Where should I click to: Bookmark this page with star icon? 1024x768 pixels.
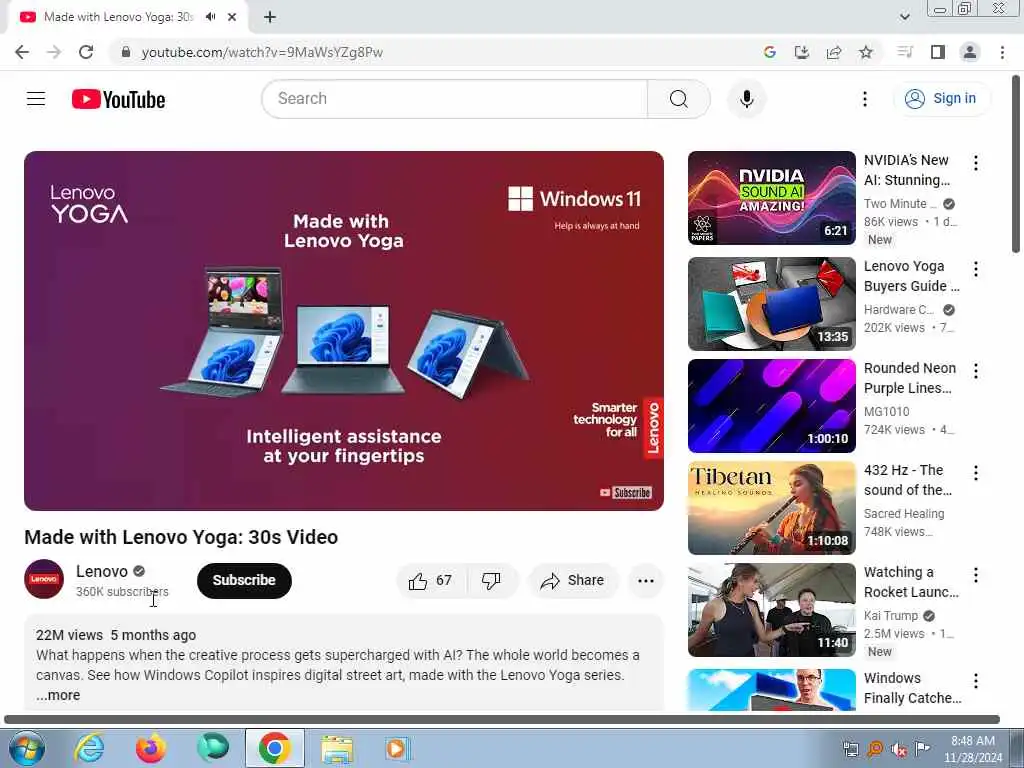[x=866, y=52]
